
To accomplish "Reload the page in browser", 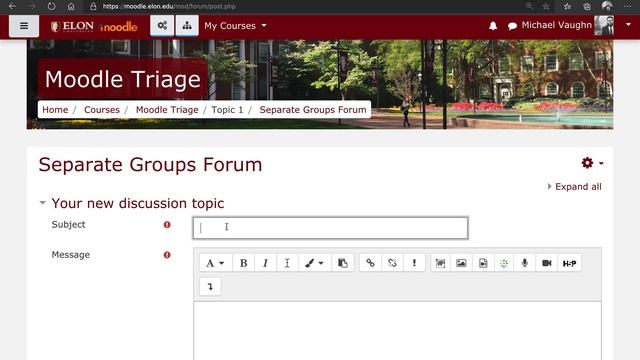I will [51, 6].
